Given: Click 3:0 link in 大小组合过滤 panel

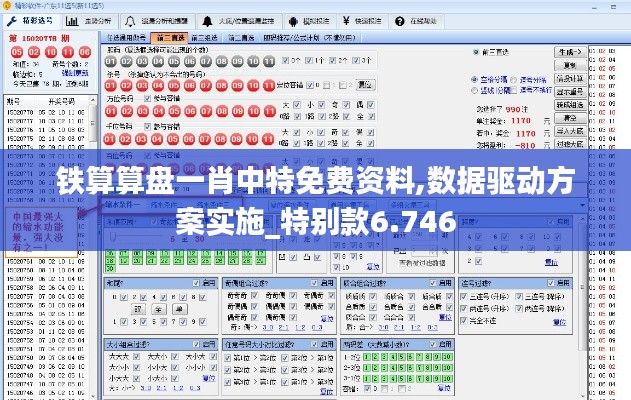Looking at the screenshot, I should (x=146, y=388).
